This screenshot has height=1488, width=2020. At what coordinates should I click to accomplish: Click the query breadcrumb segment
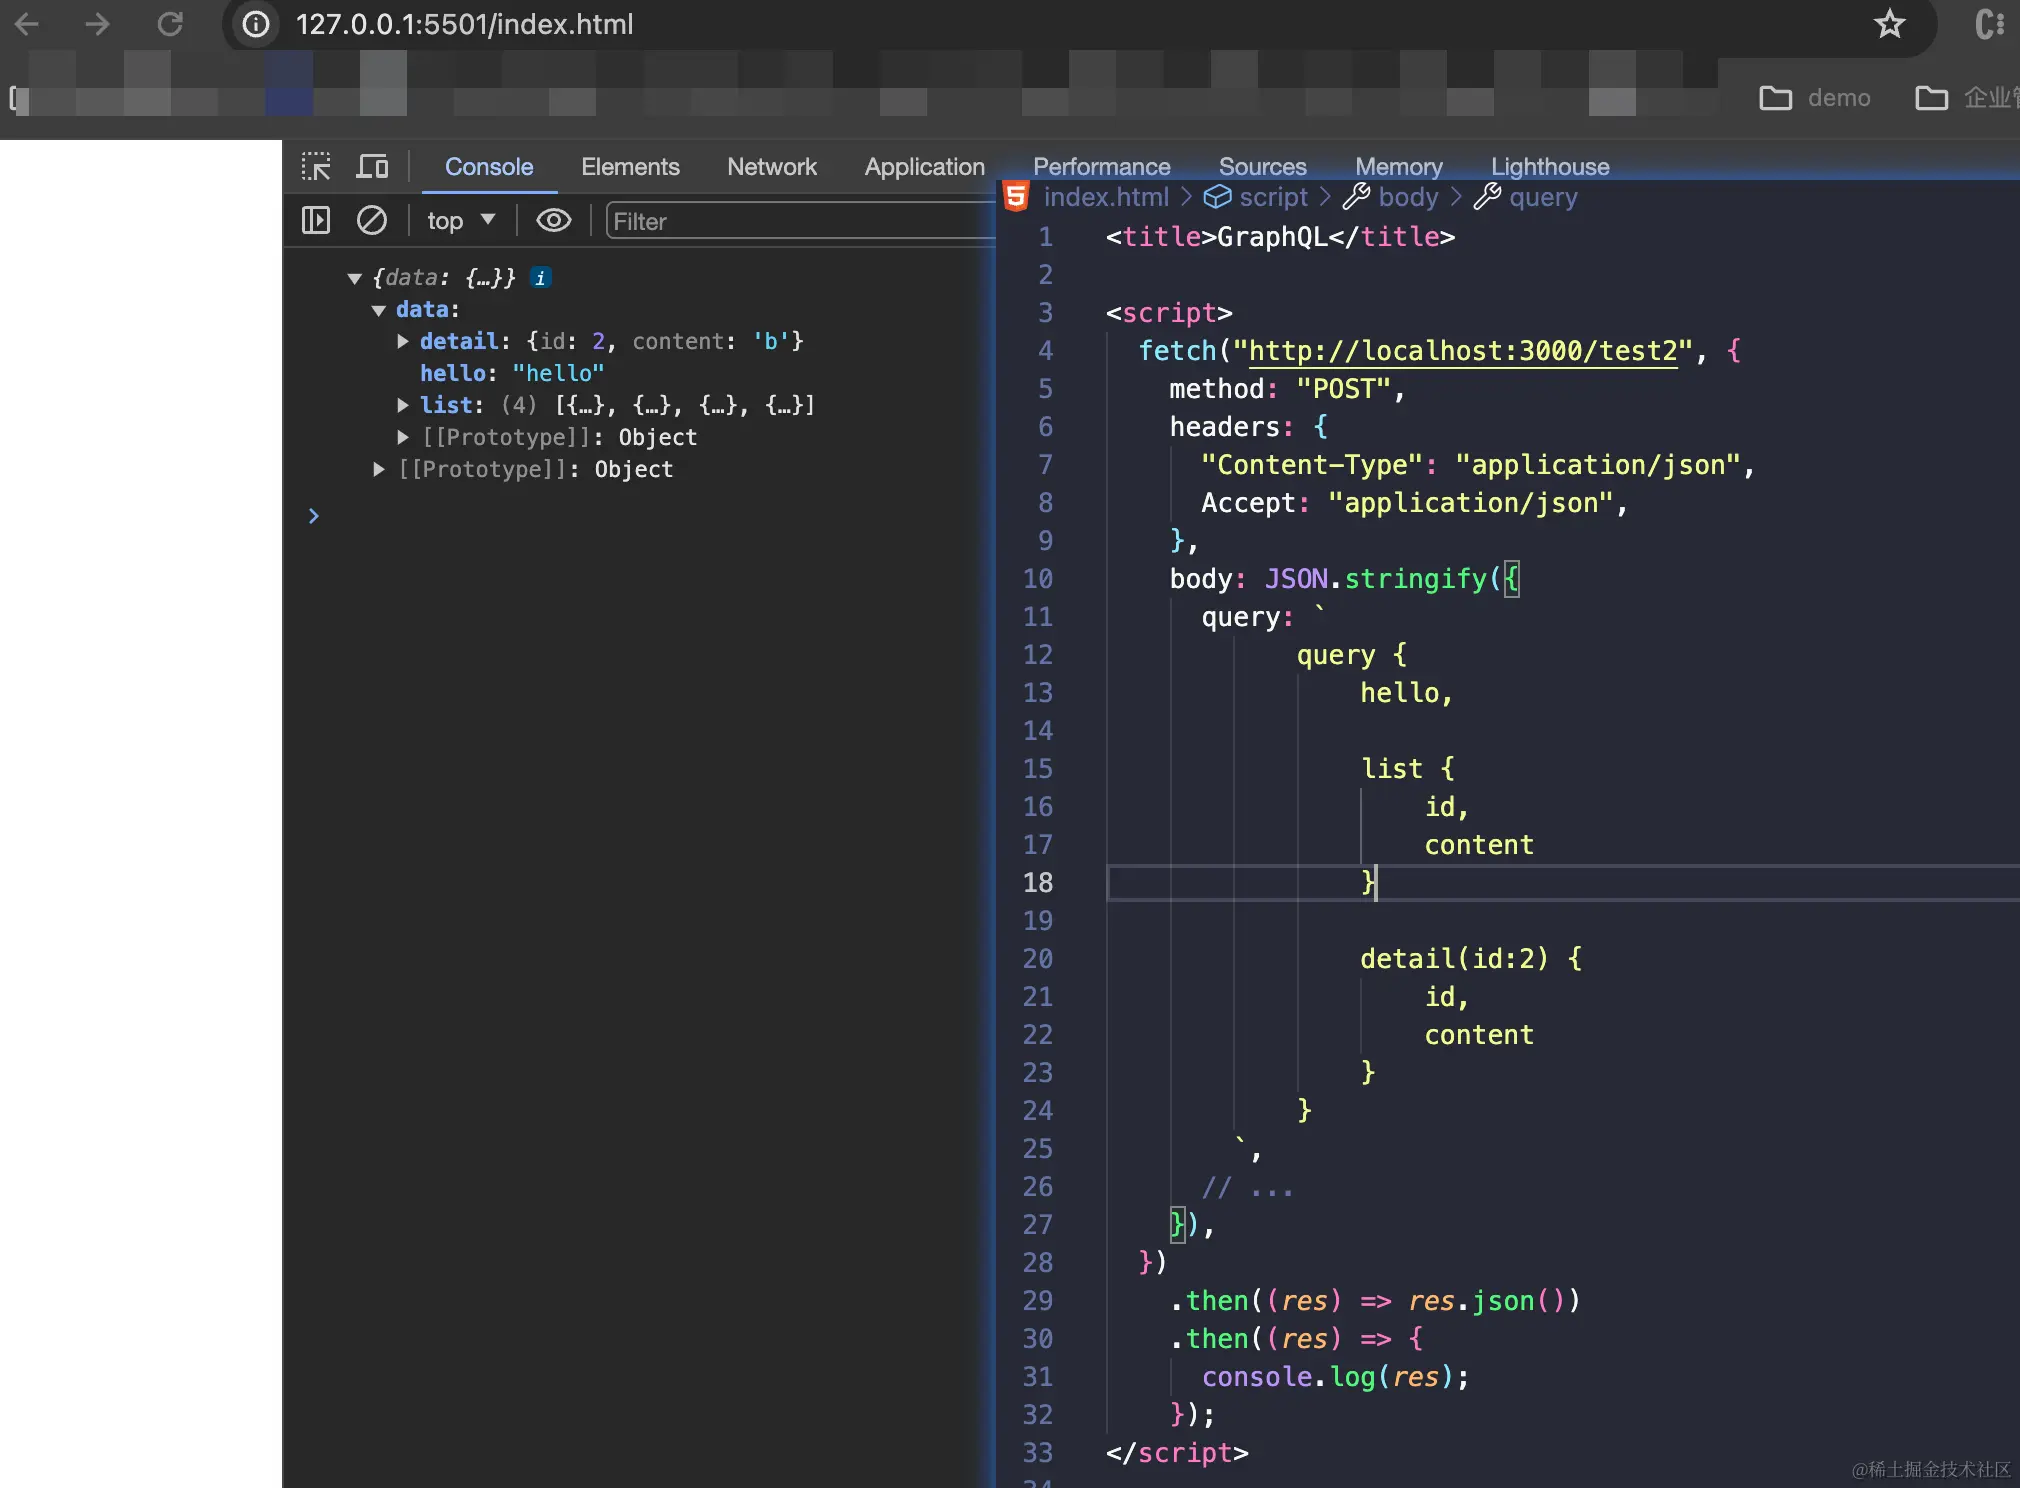click(x=1543, y=197)
